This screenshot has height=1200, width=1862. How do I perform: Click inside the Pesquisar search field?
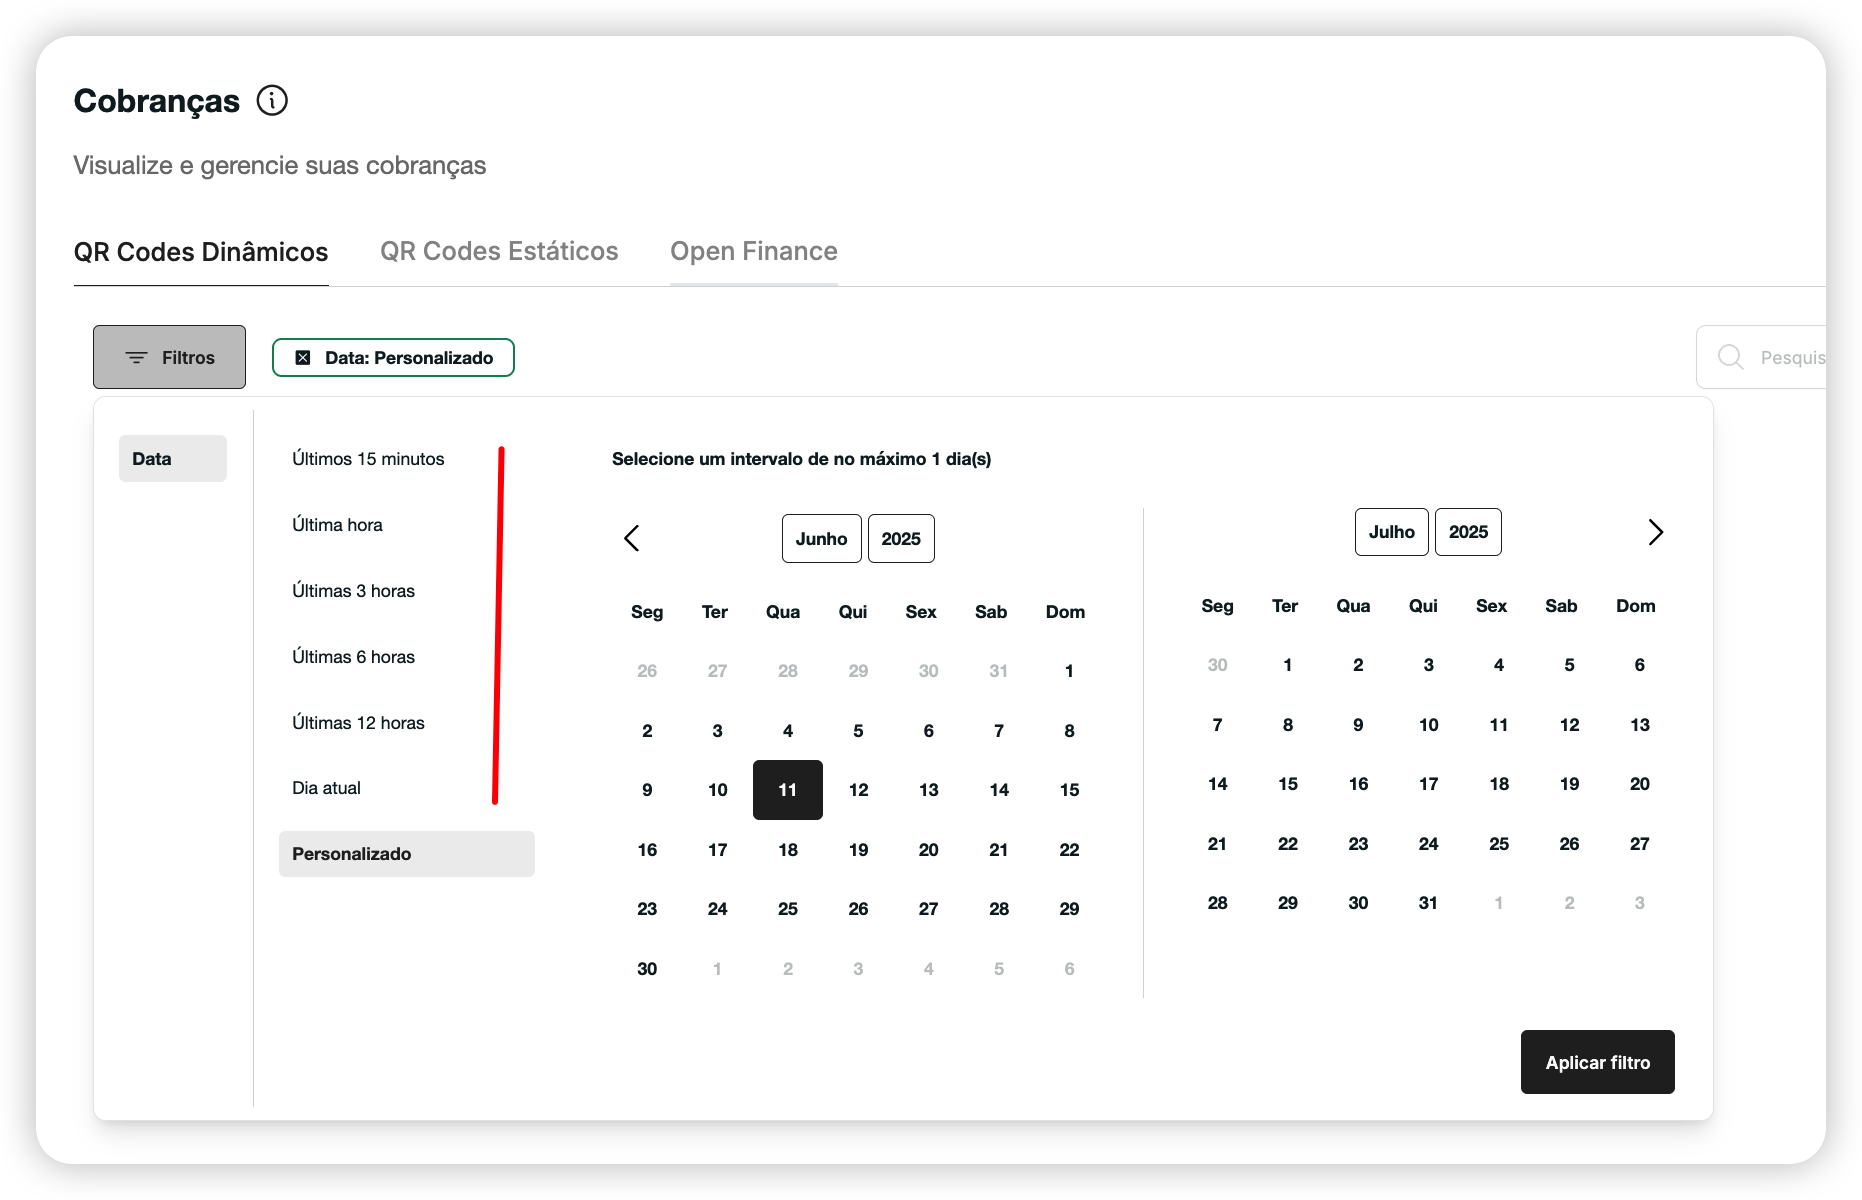(x=1790, y=357)
